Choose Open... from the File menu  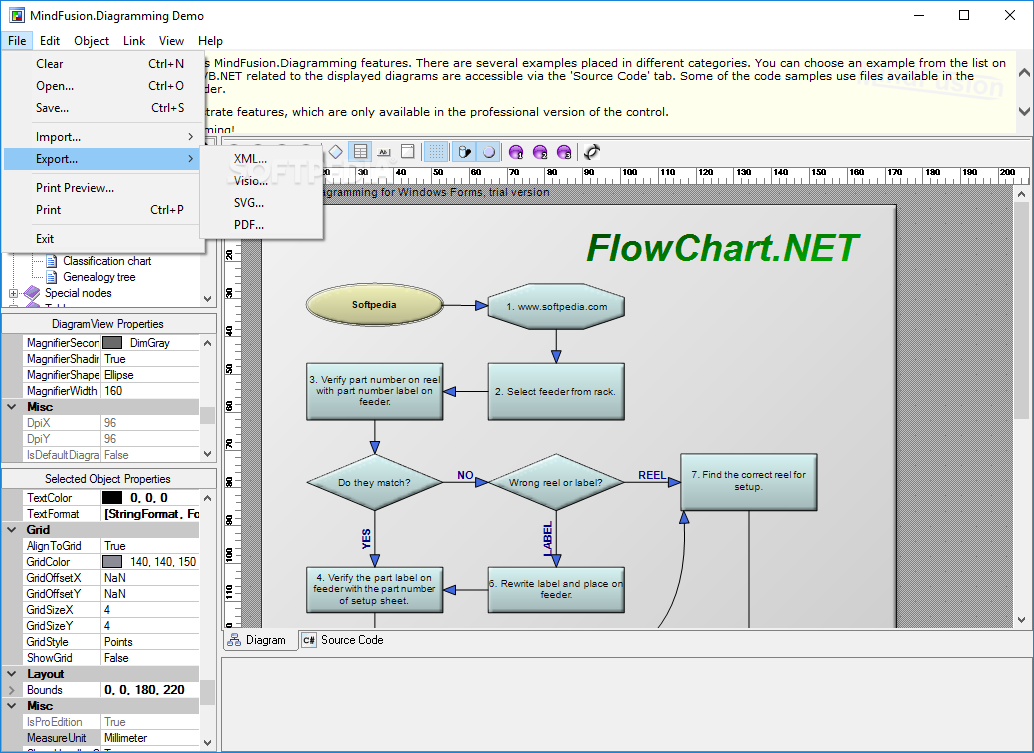[102, 86]
